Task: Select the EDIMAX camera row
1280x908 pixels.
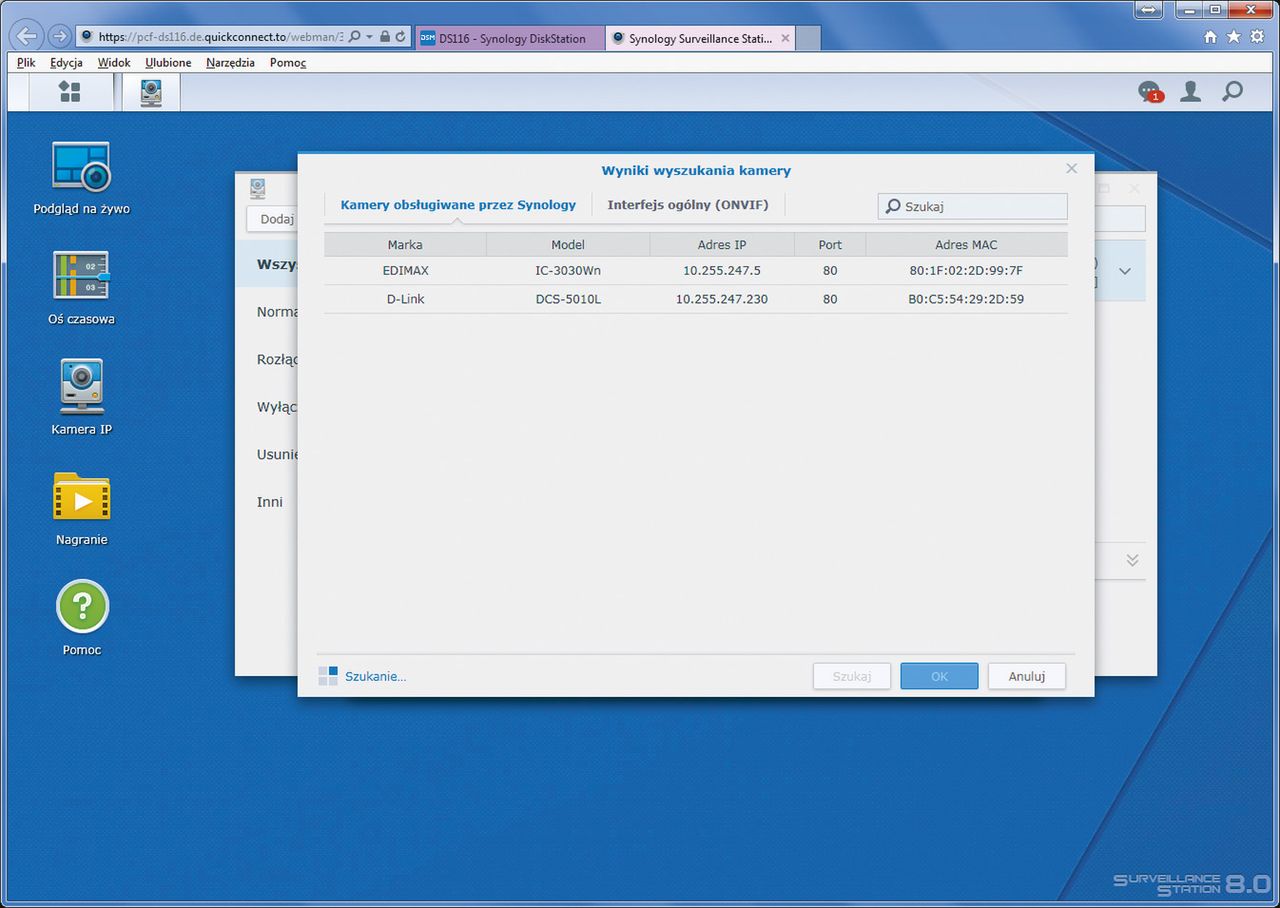Action: click(696, 270)
